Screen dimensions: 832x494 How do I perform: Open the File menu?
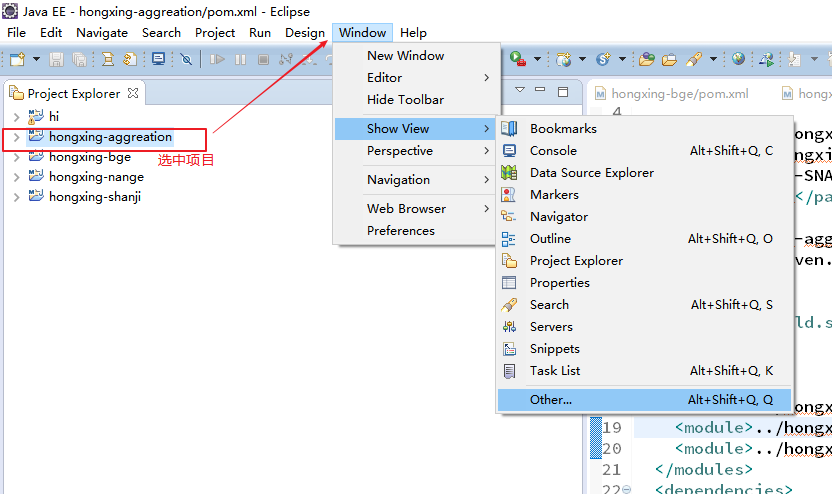(16, 33)
